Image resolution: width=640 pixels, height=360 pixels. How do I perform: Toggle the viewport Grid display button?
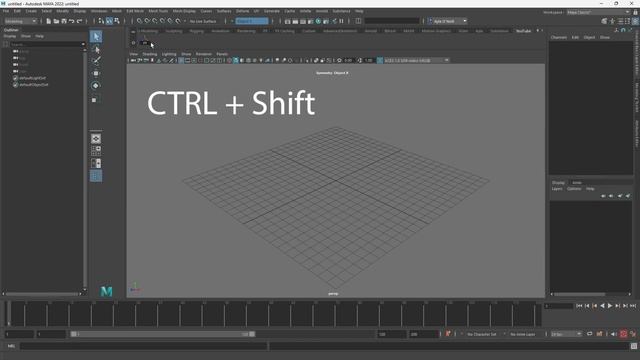181,60
